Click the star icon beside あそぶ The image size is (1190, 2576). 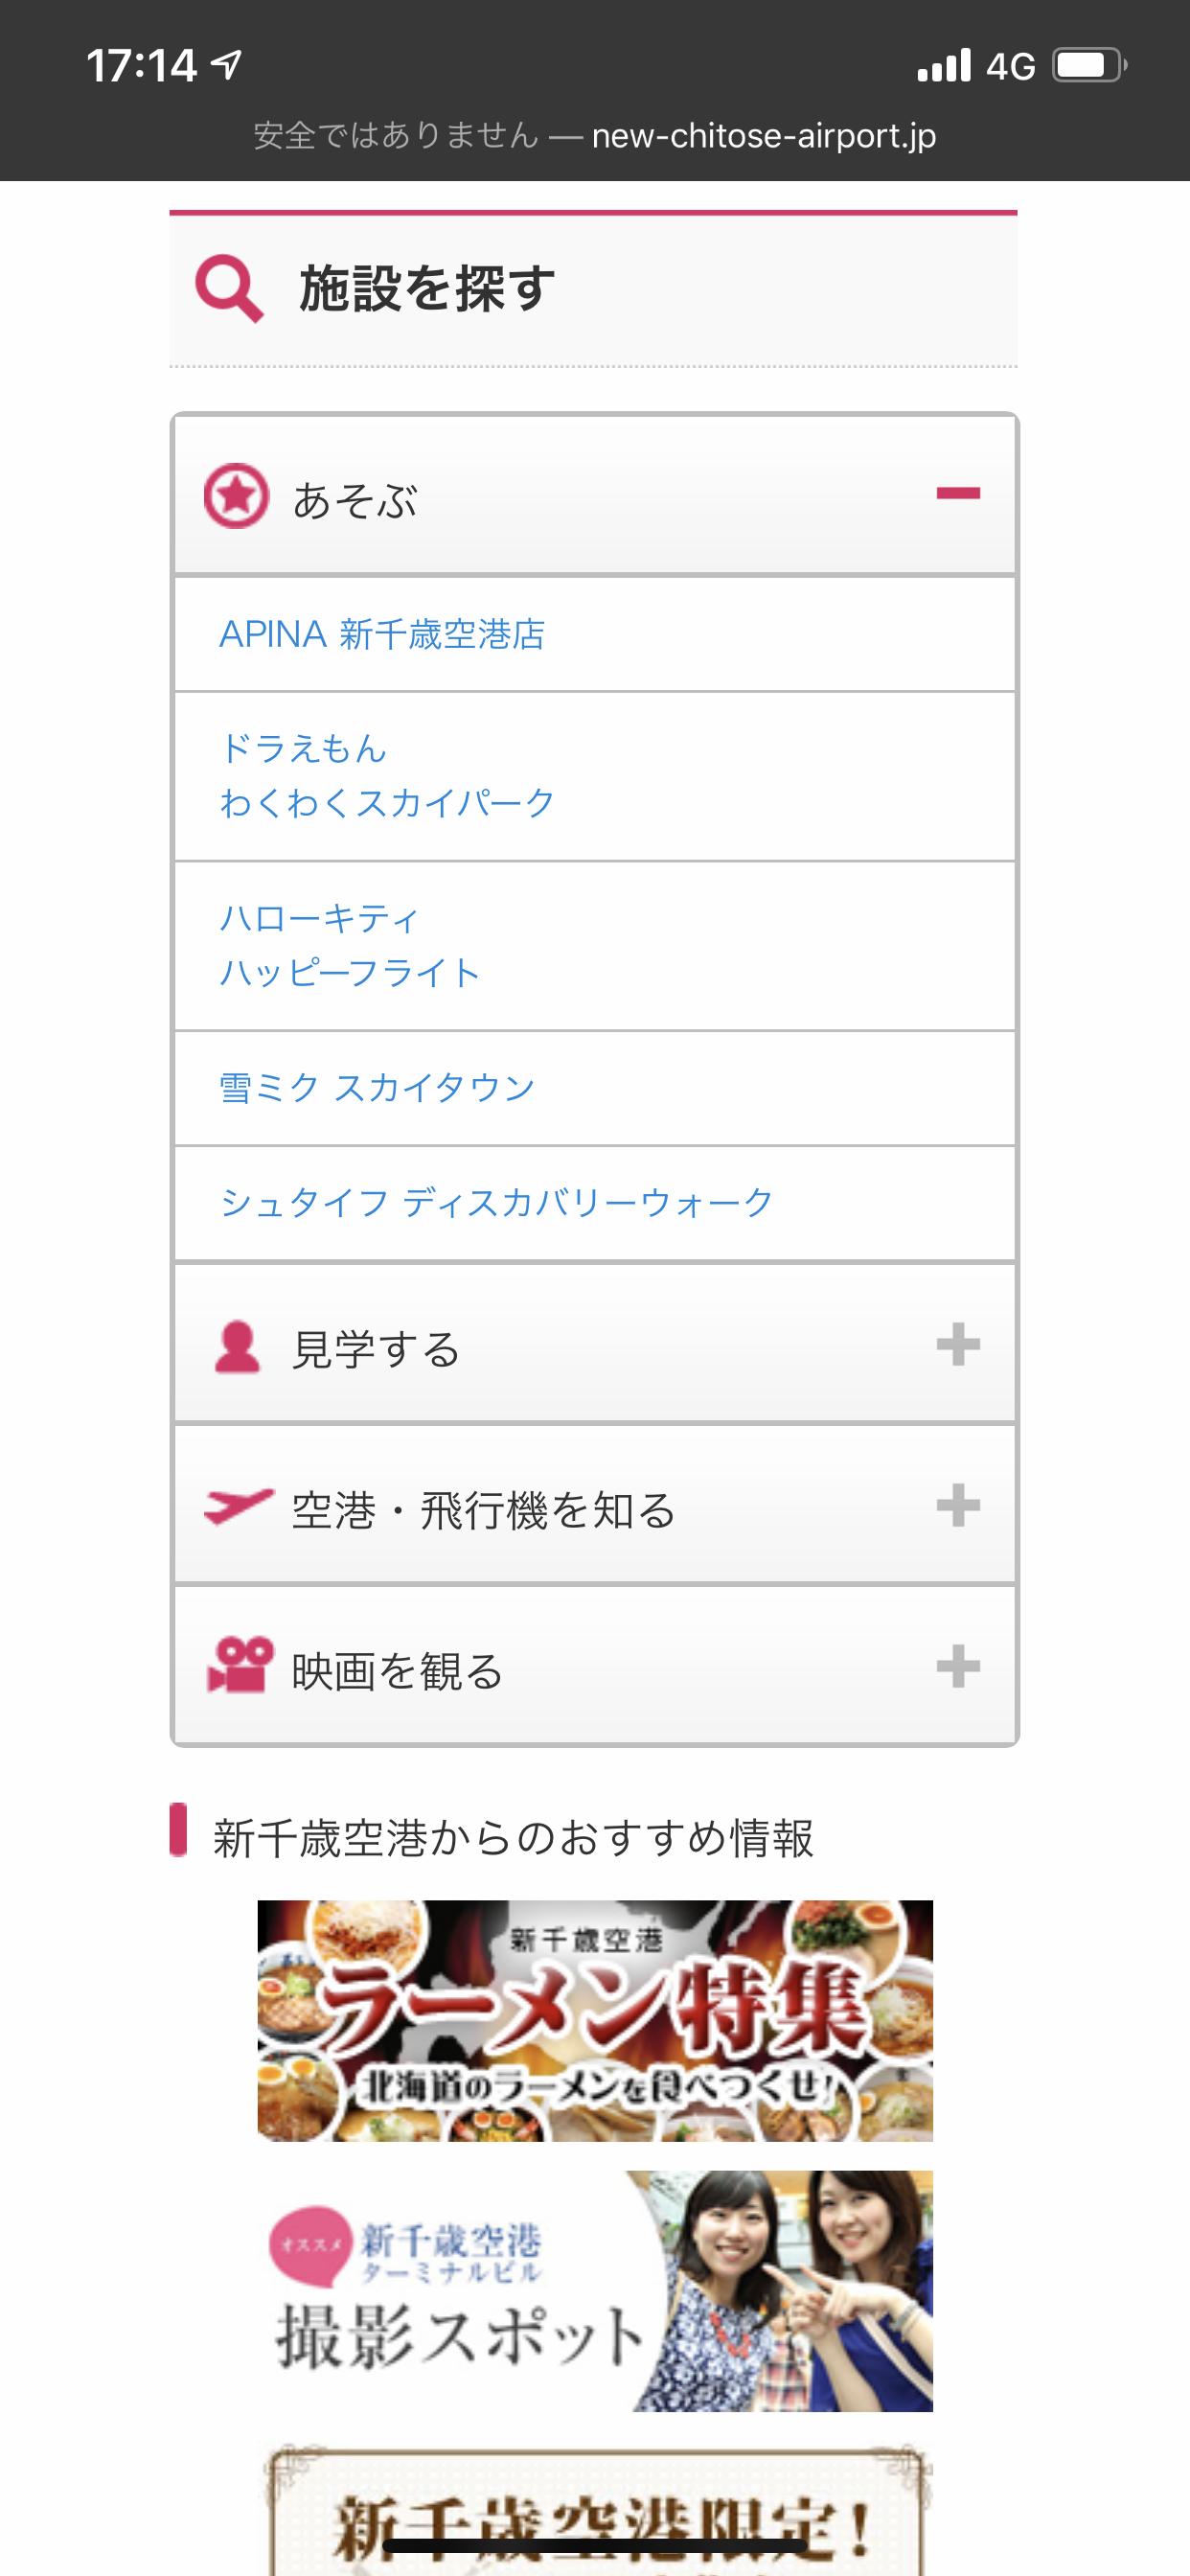(x=236, y=495)
